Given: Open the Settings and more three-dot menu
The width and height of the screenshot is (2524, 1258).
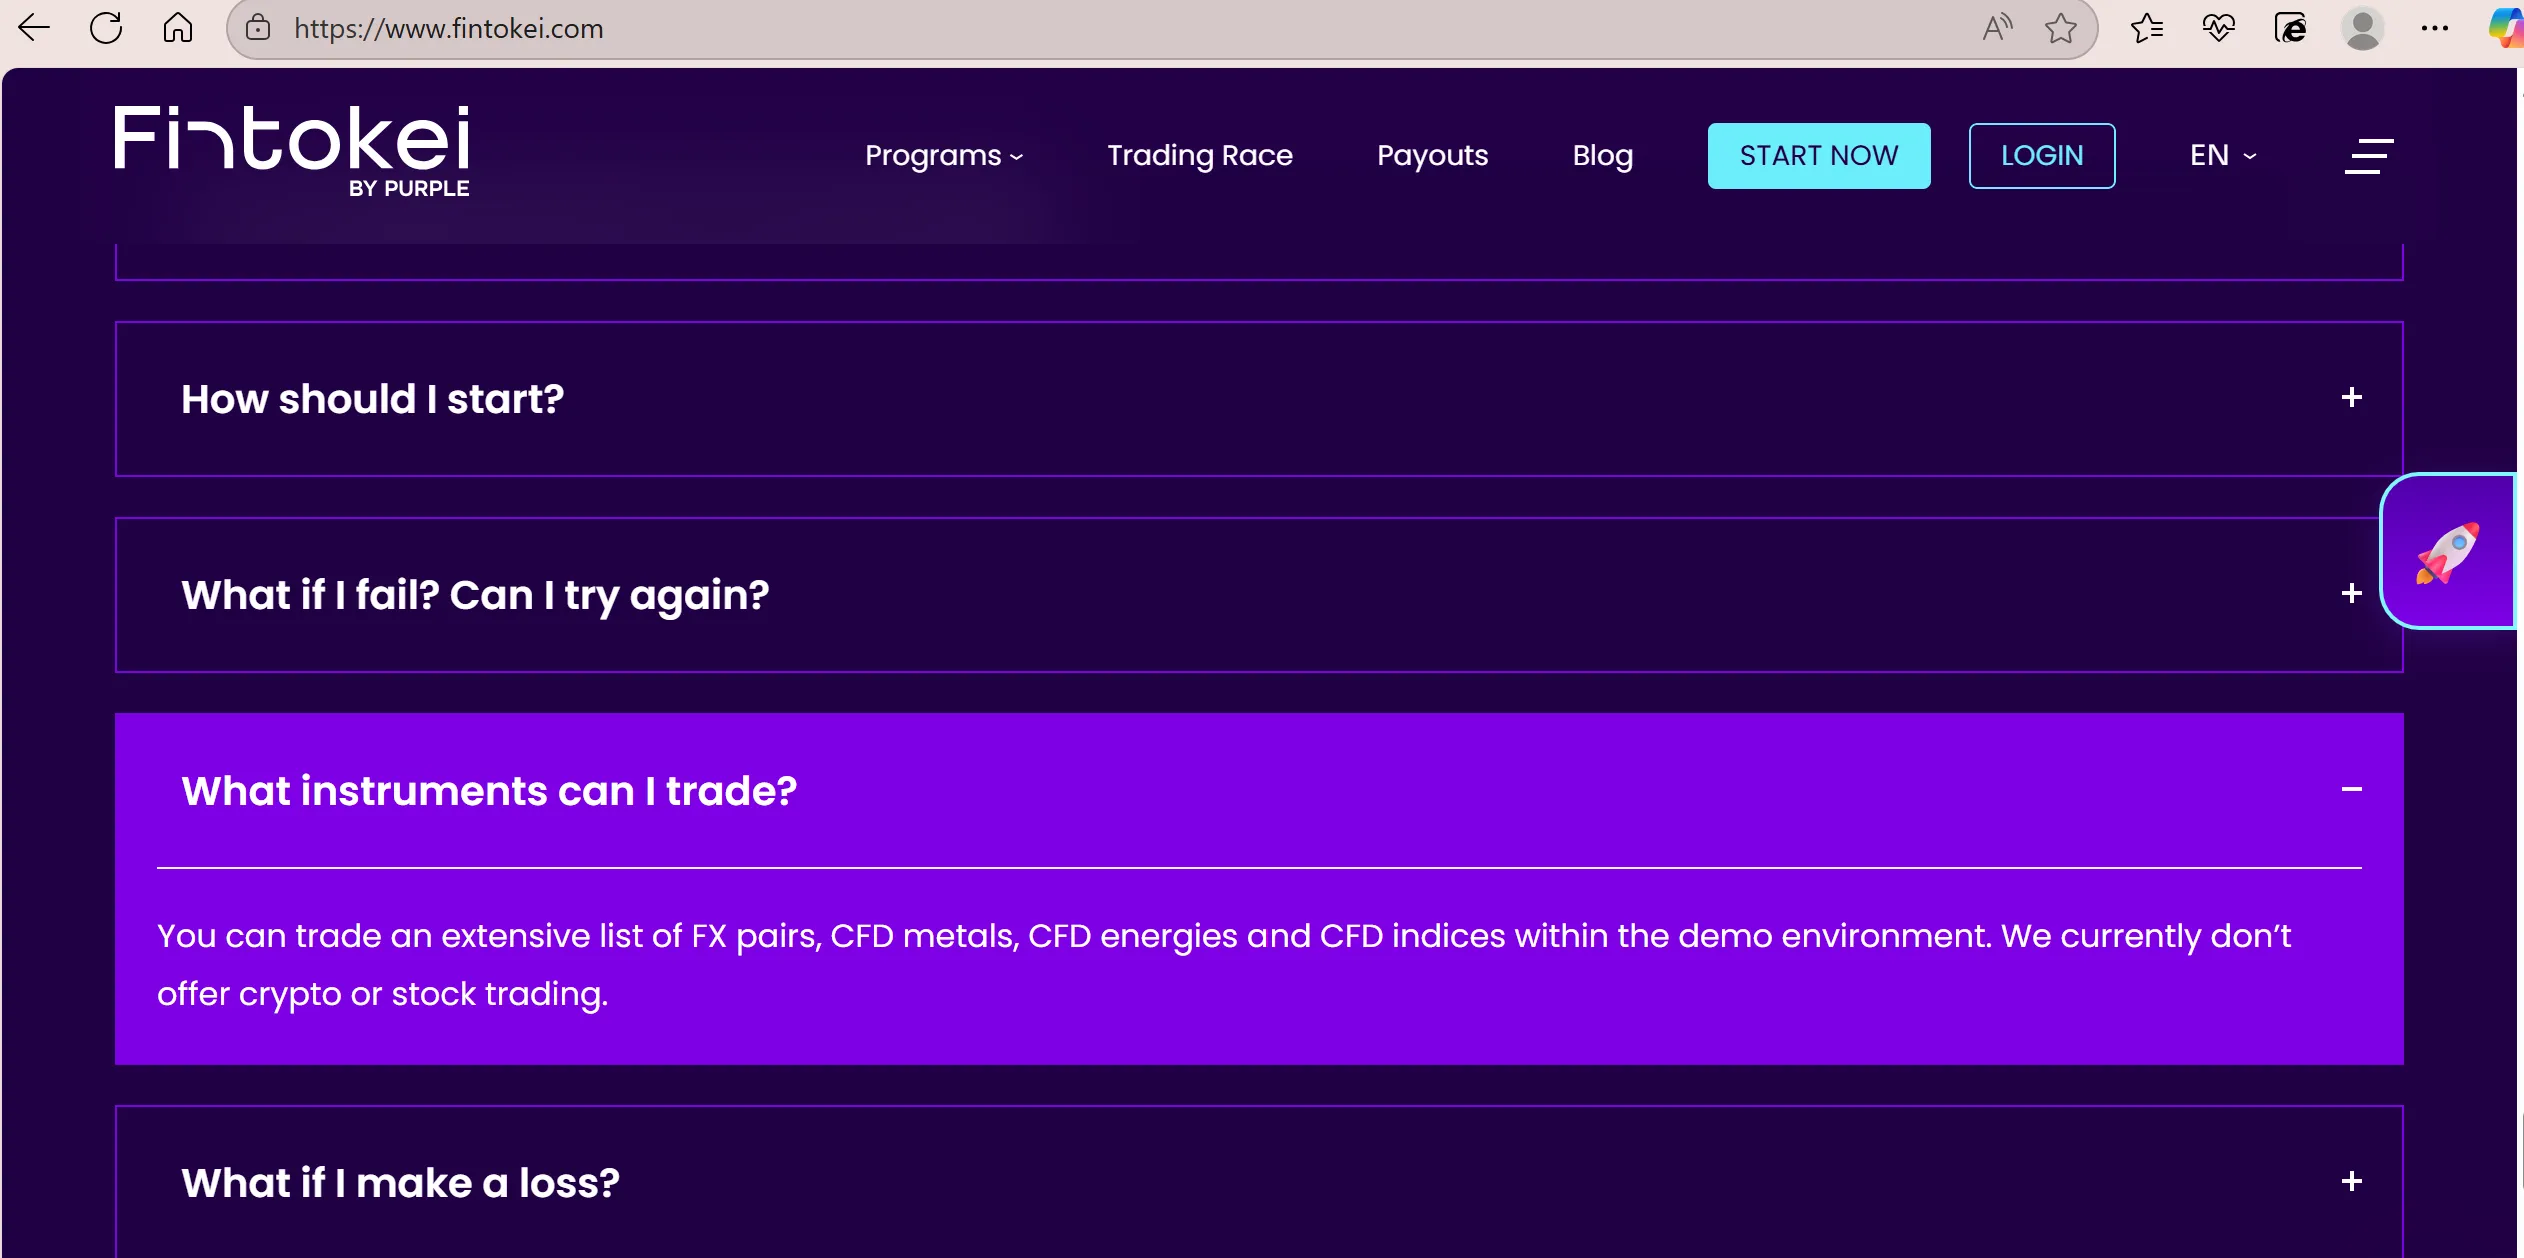Looking at the screenshot, I should click(x=2435, y=28).
